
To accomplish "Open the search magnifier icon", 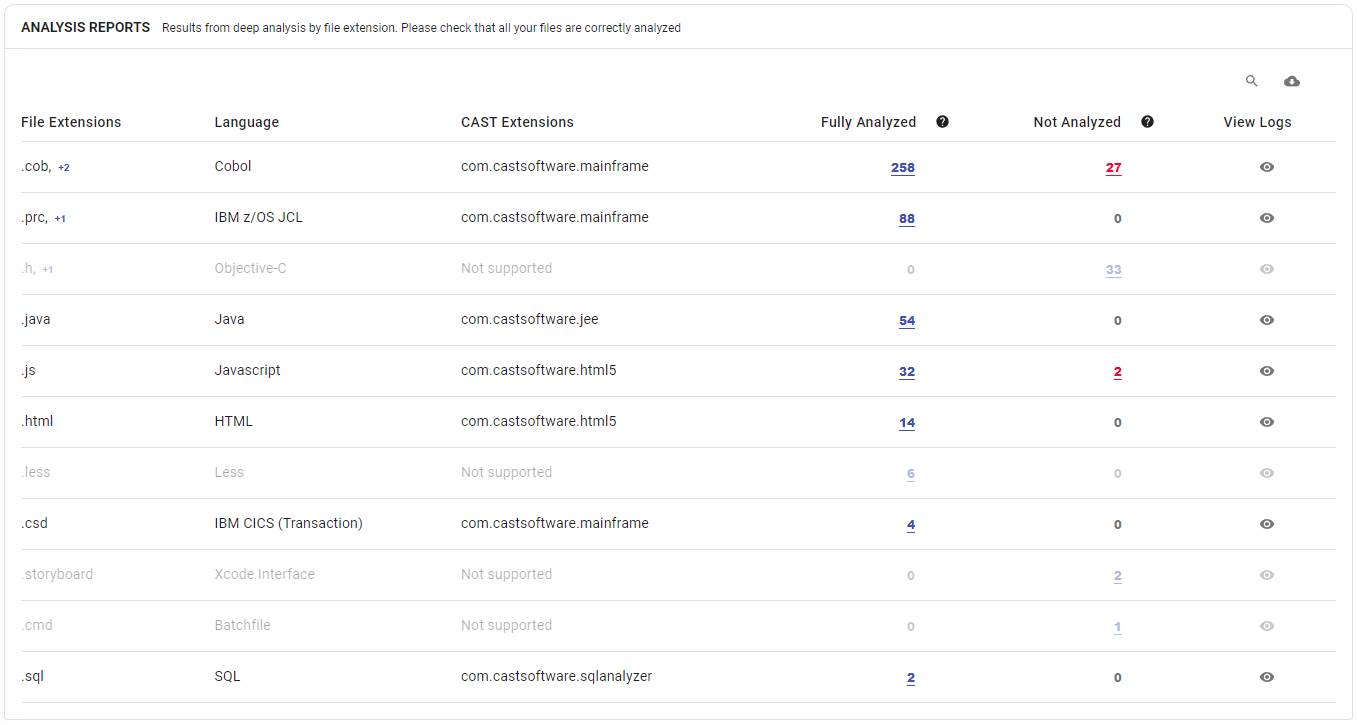I will [1251, 81].
